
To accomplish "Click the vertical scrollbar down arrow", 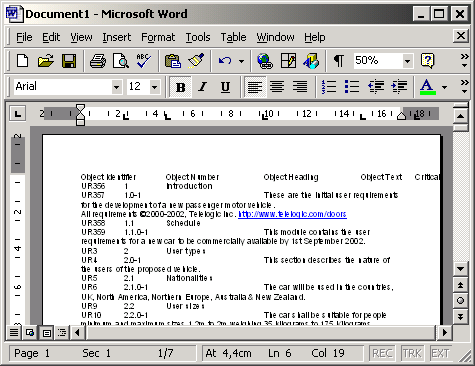I will (x=460, y=269).
